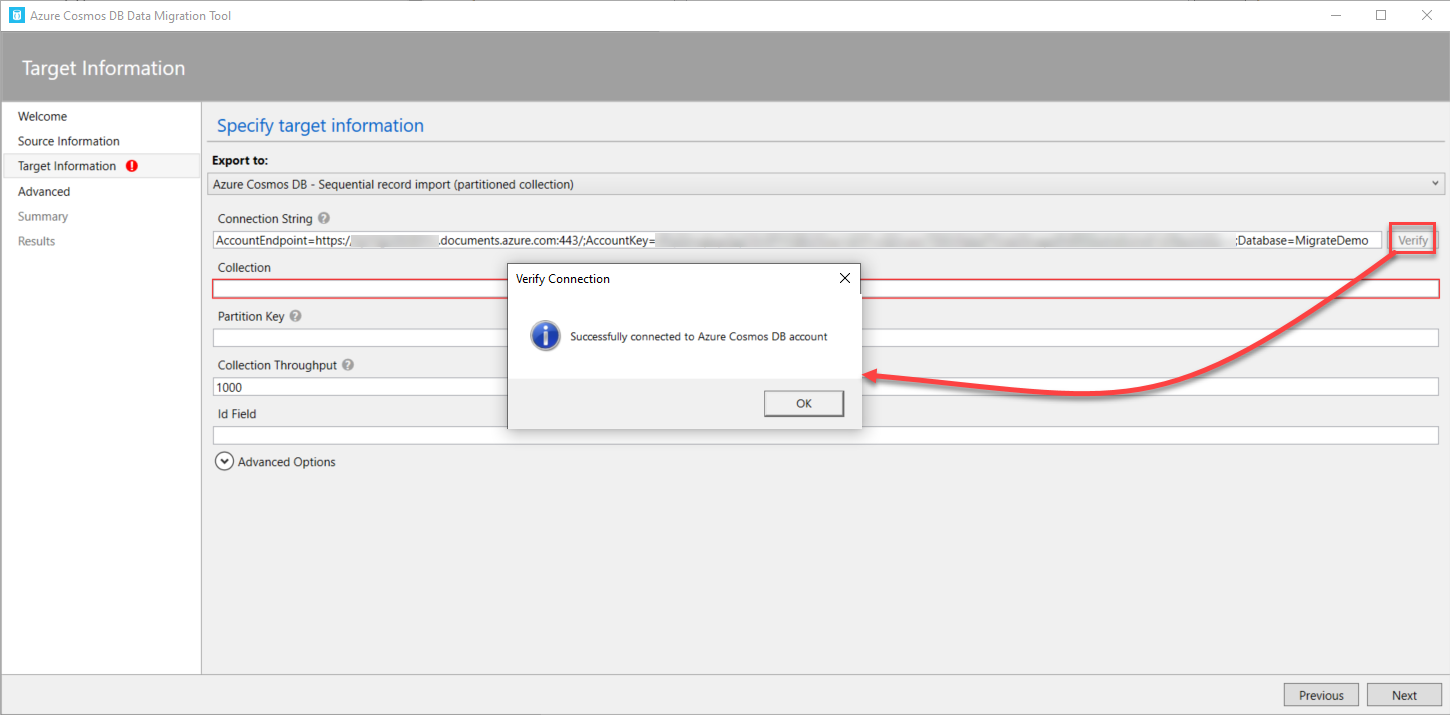Image resolution: width=1450 pixels, height=715 pixels.
Task: Select the Target Information step
Action: [x=101, y=166]
